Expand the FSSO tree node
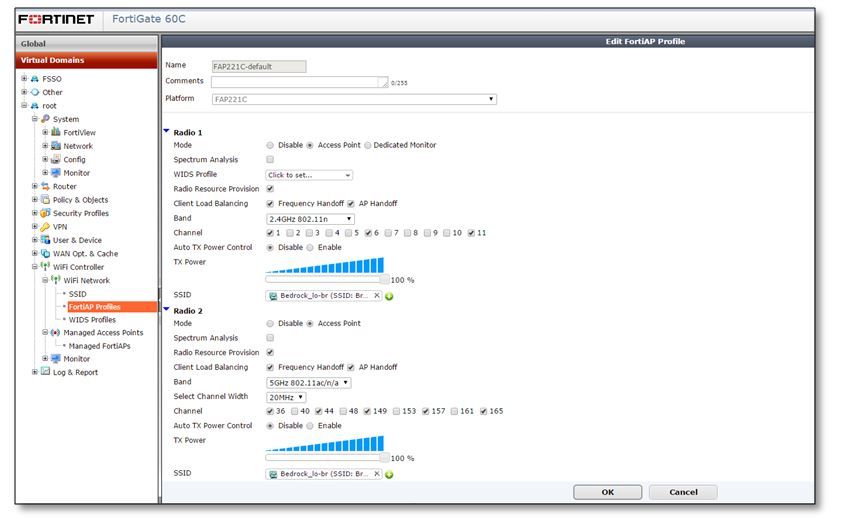Screen dimensions: 843x523 click(24, 78)
